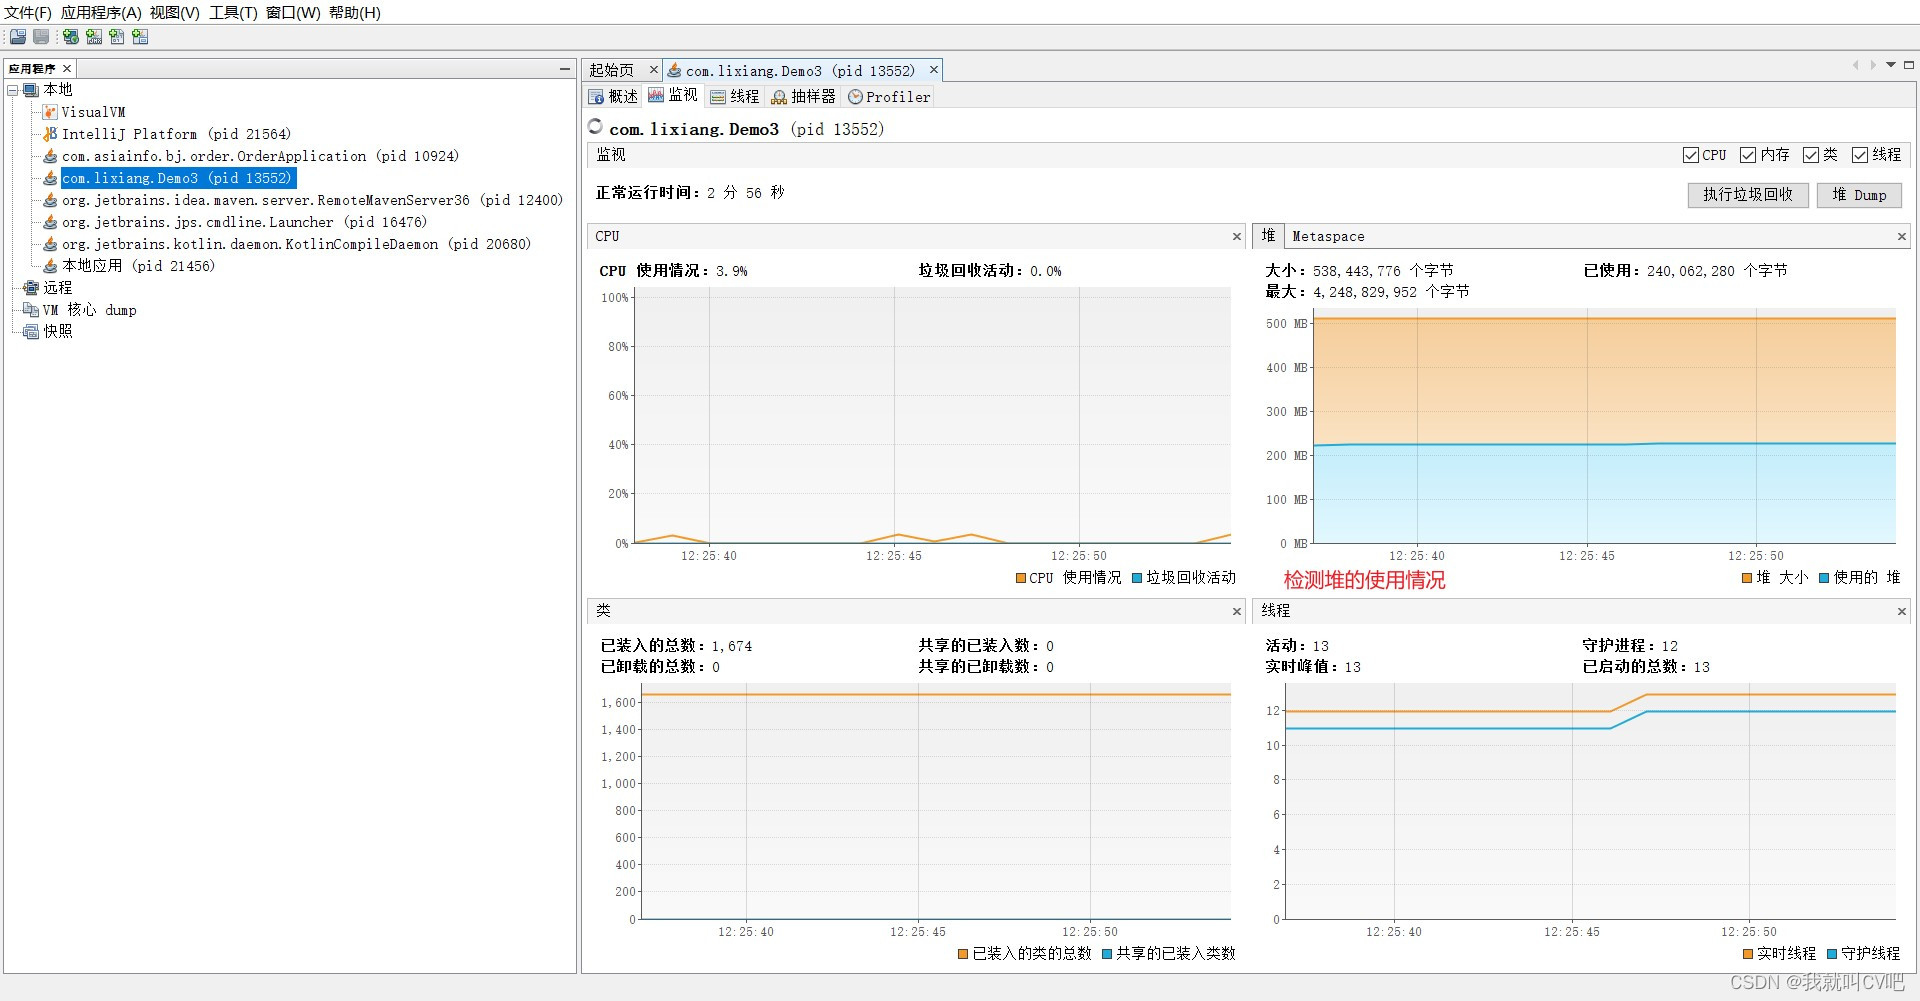The height and width of the screenshot is (1001, 1920).
Task: Uncheck the 线程 monitor checkbox
Action: (x=1860, y=155)
